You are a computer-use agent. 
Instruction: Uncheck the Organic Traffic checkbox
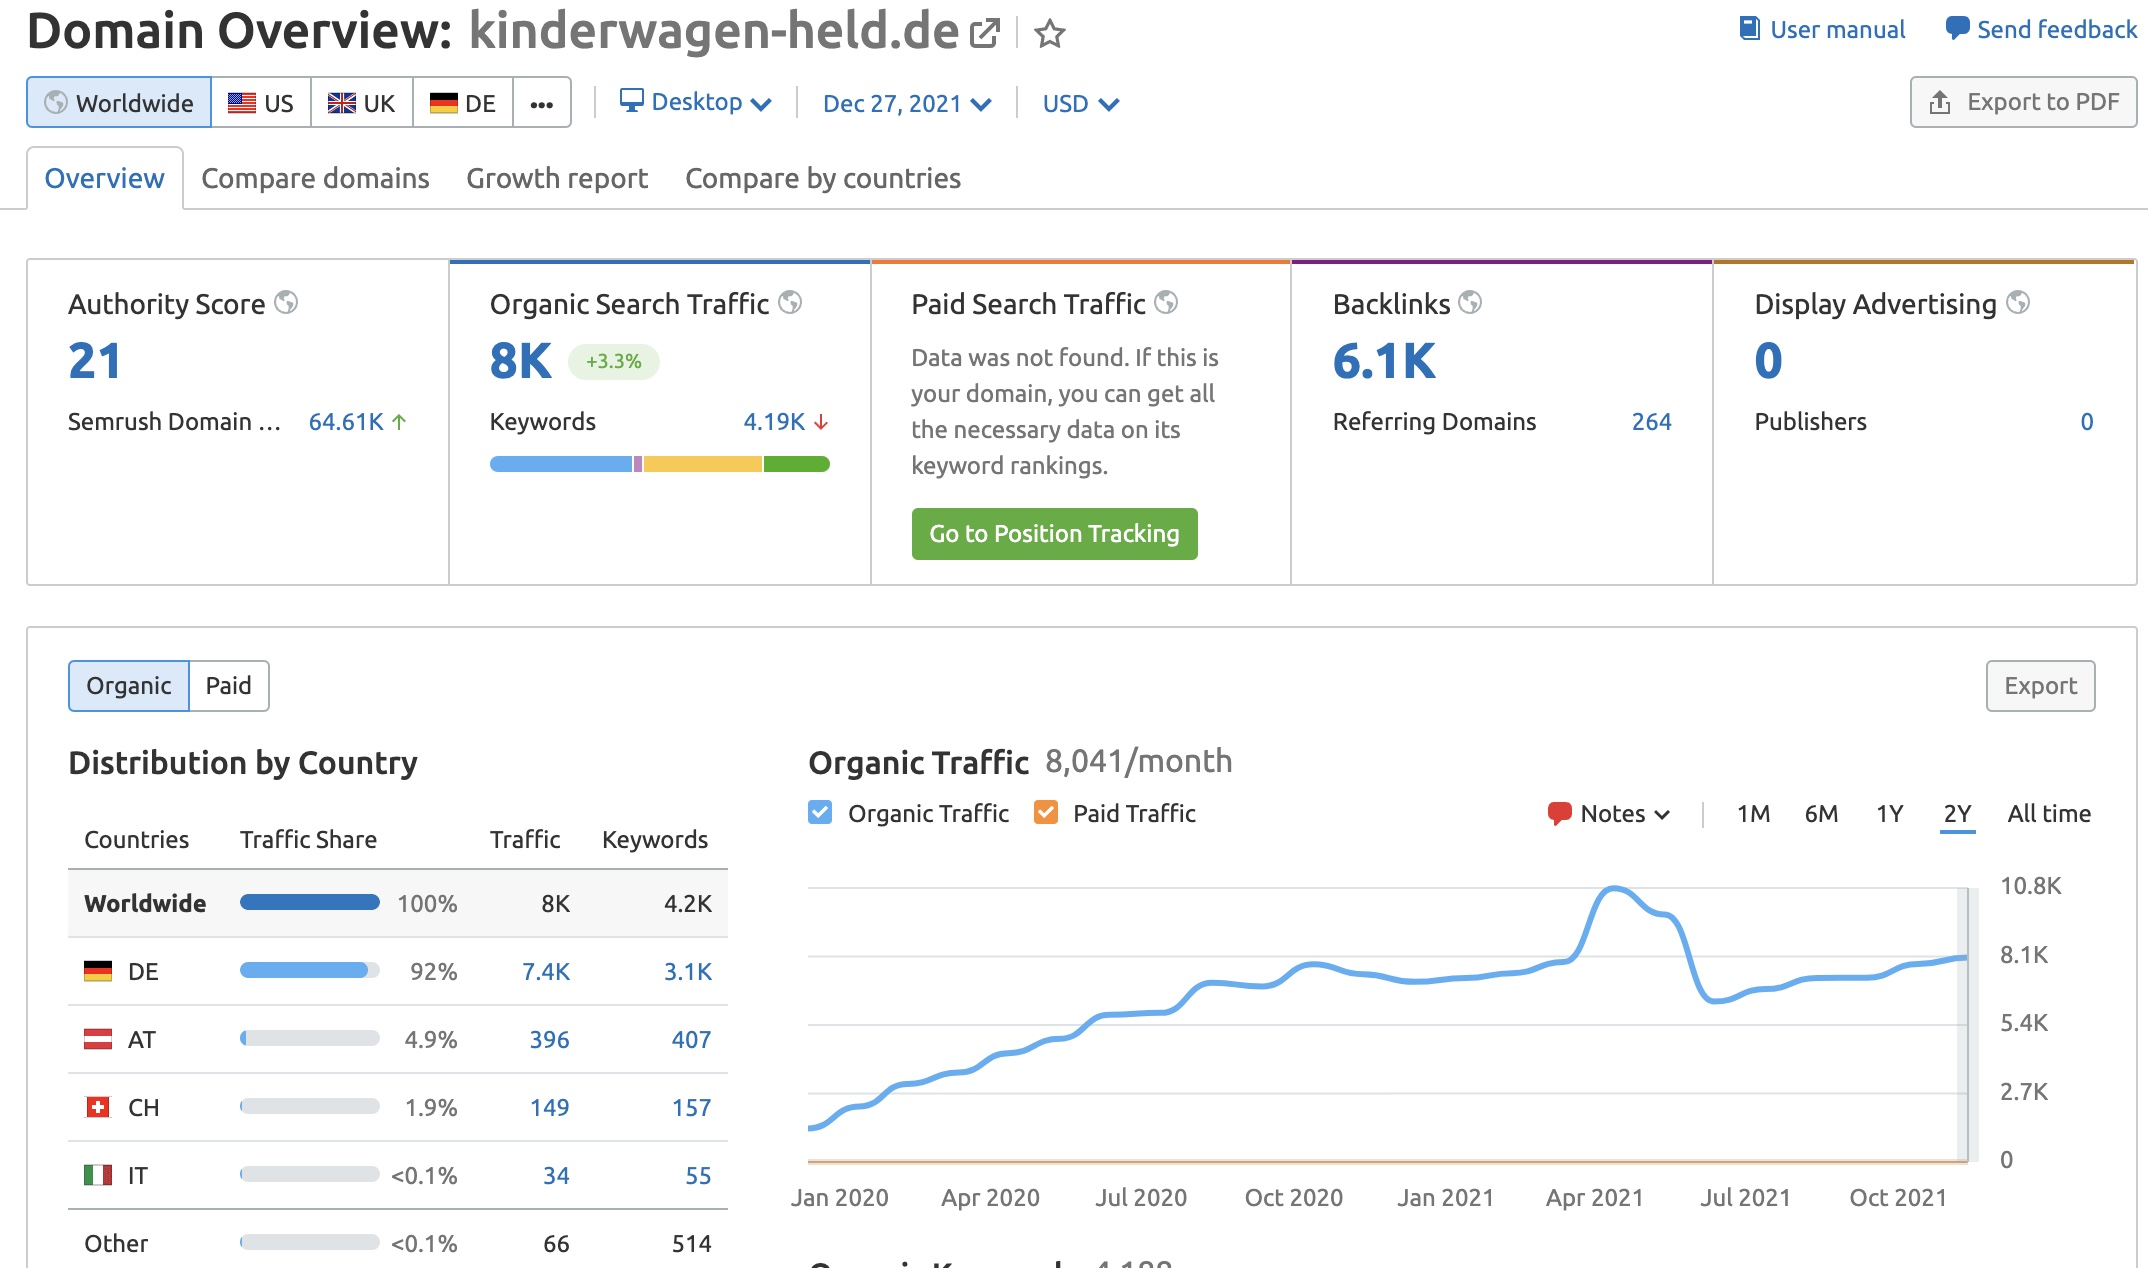tap(820, 812)
